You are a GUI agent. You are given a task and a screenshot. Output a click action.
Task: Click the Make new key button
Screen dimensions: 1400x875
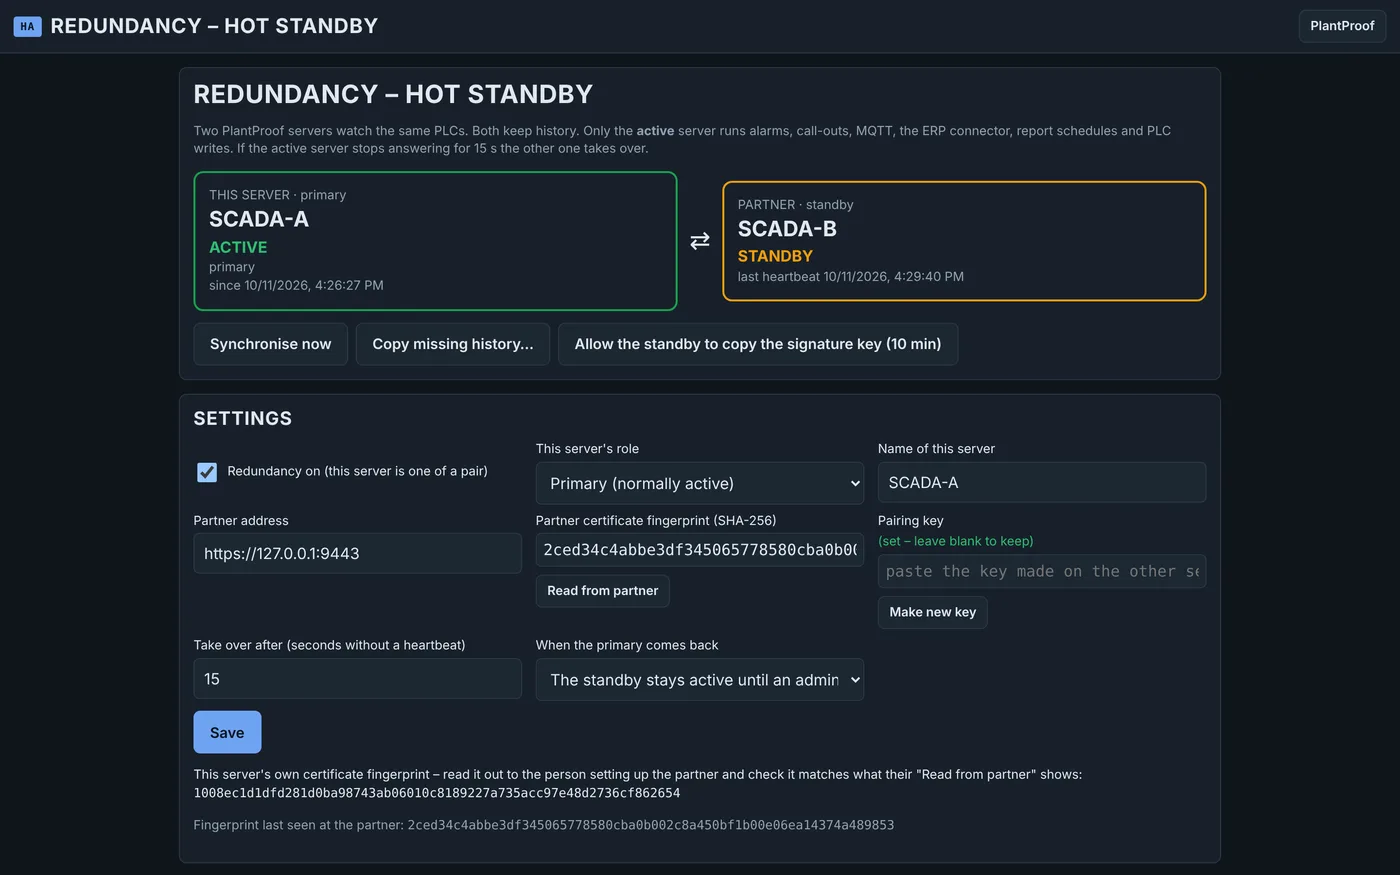933,612
